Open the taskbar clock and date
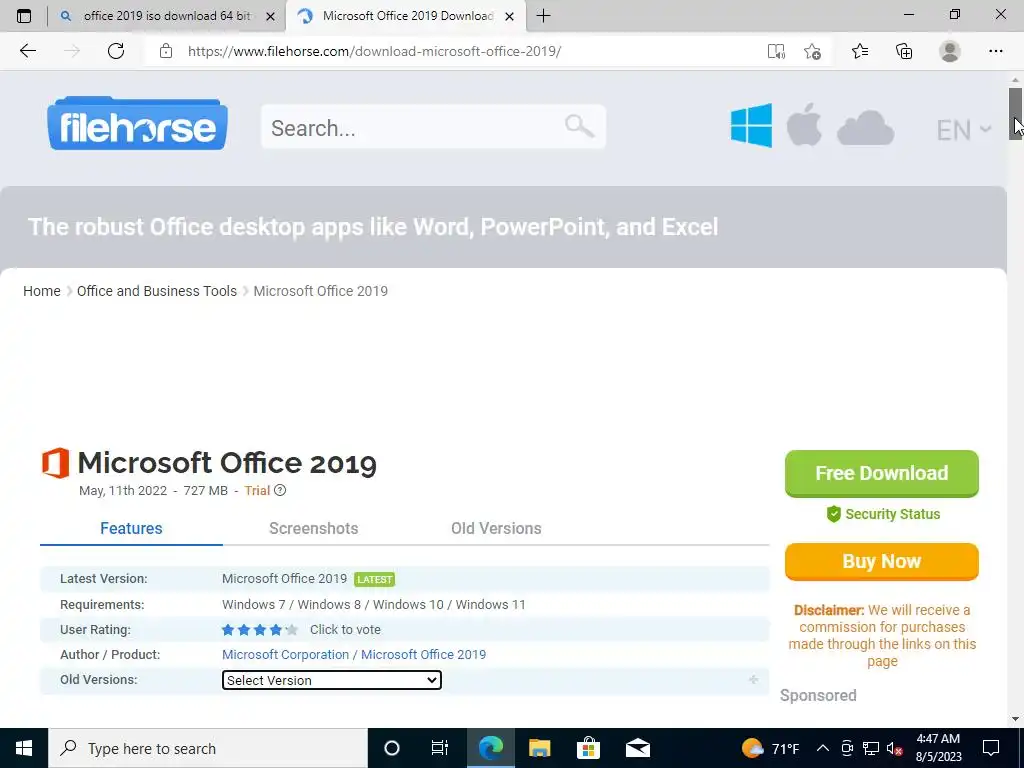The image size is (1024, 768). pyautogui.click(x=938, y=748)
